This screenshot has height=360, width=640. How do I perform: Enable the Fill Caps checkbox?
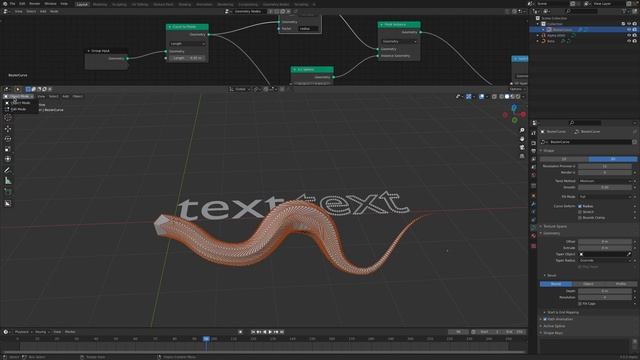(580, 304)
